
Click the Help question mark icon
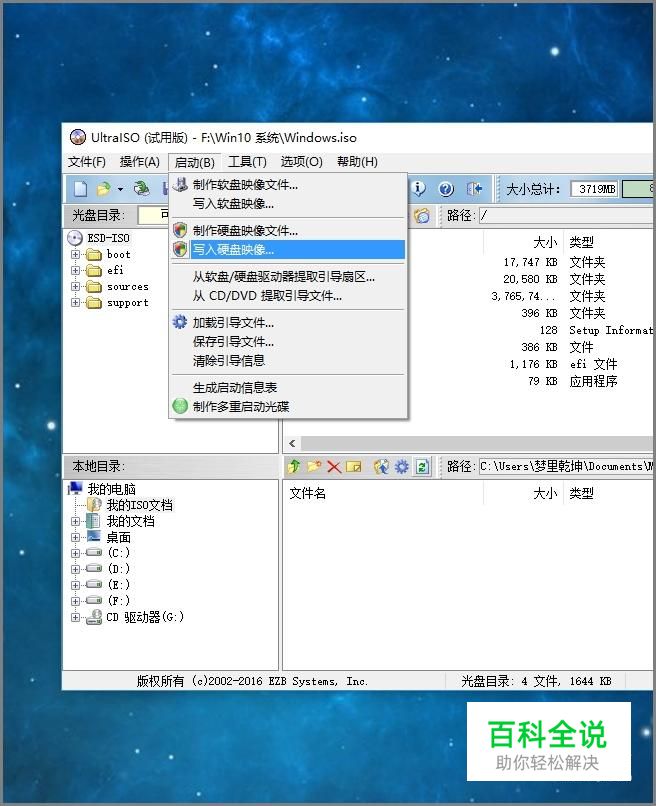(446, 189)
